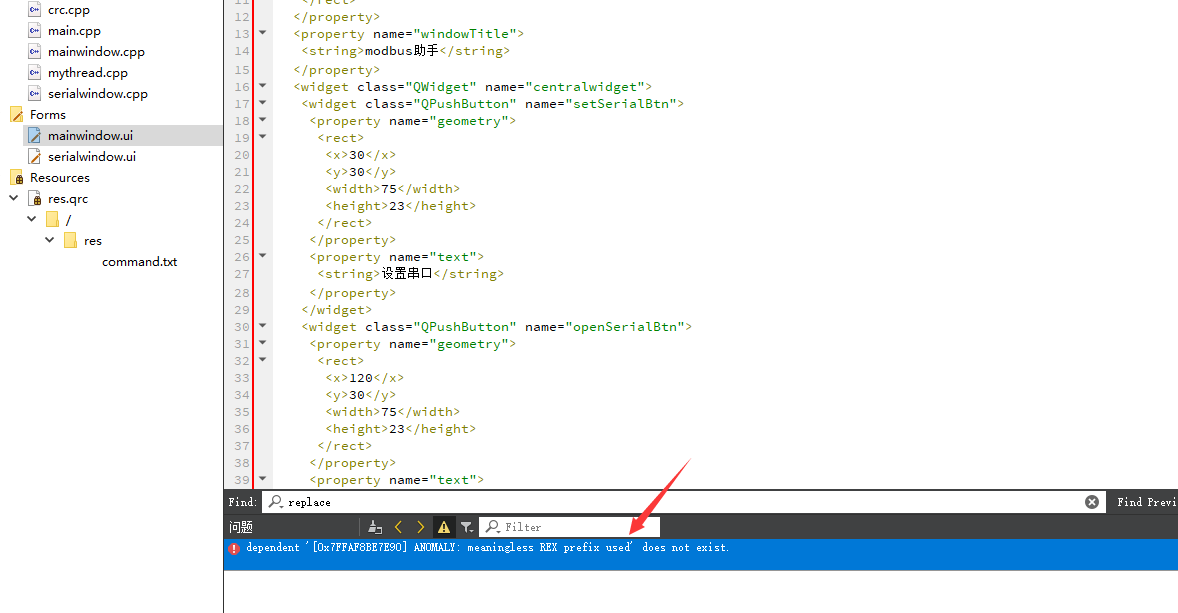Click the mainwindow.cpp file icon
Screen dimensions: 1178x613
click(x=31, y=51)
